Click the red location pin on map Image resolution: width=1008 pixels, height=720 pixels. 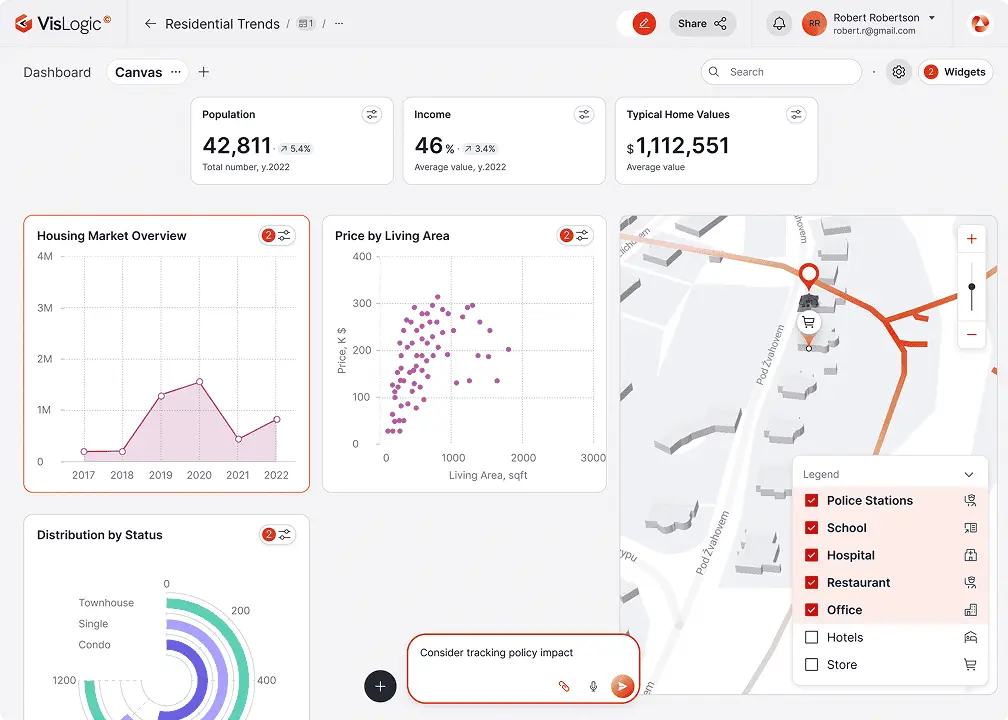pos(808,275)
